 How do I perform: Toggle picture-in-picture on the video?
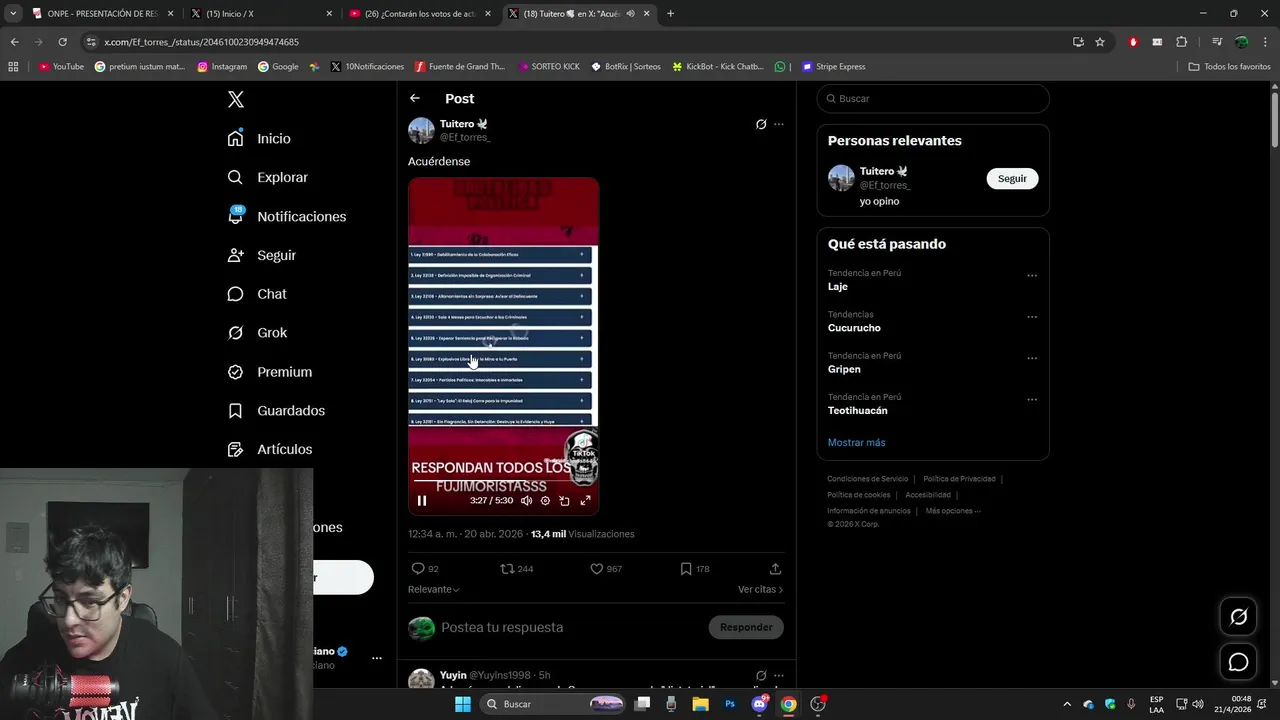pyautogui.click(x=564, y=501)
